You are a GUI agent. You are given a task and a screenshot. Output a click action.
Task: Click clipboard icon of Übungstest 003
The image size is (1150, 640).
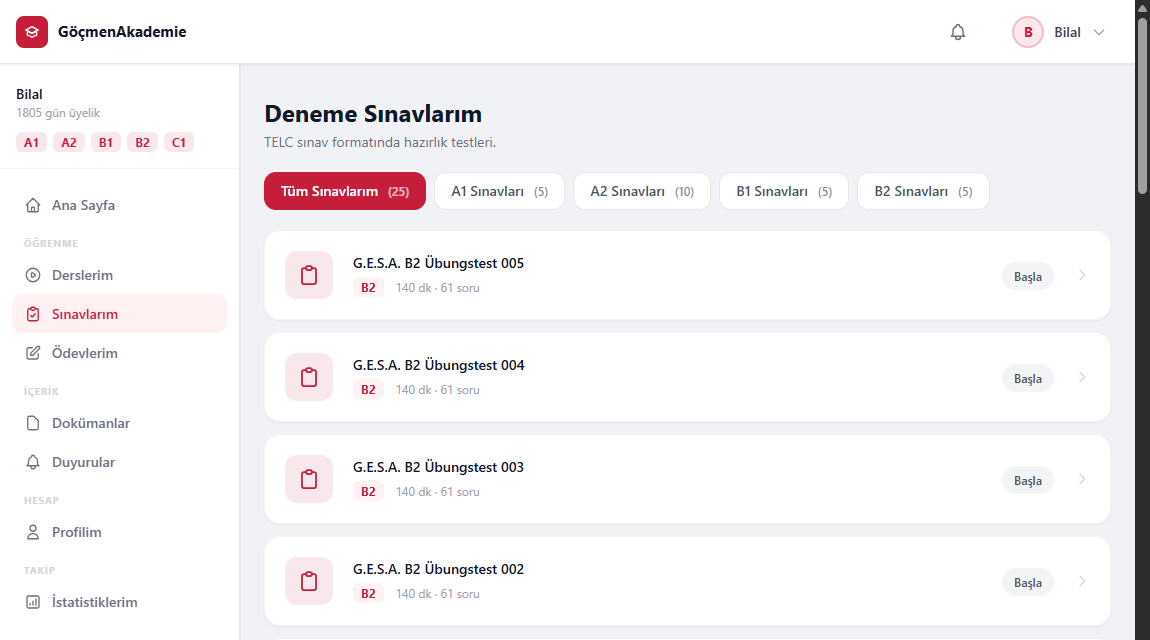309,479
